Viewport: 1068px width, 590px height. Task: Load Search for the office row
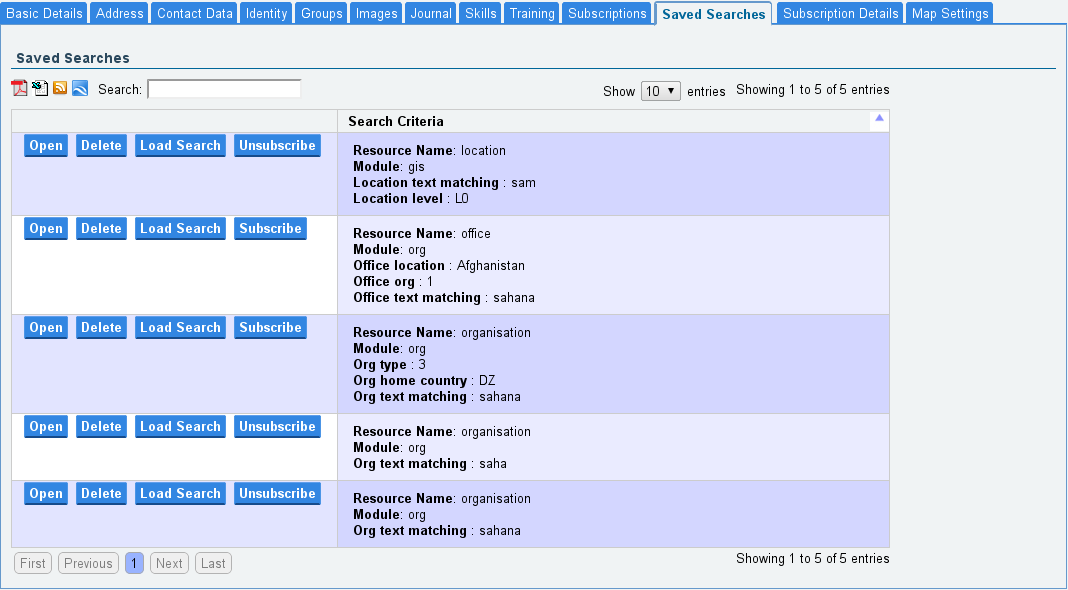[180, 229]
